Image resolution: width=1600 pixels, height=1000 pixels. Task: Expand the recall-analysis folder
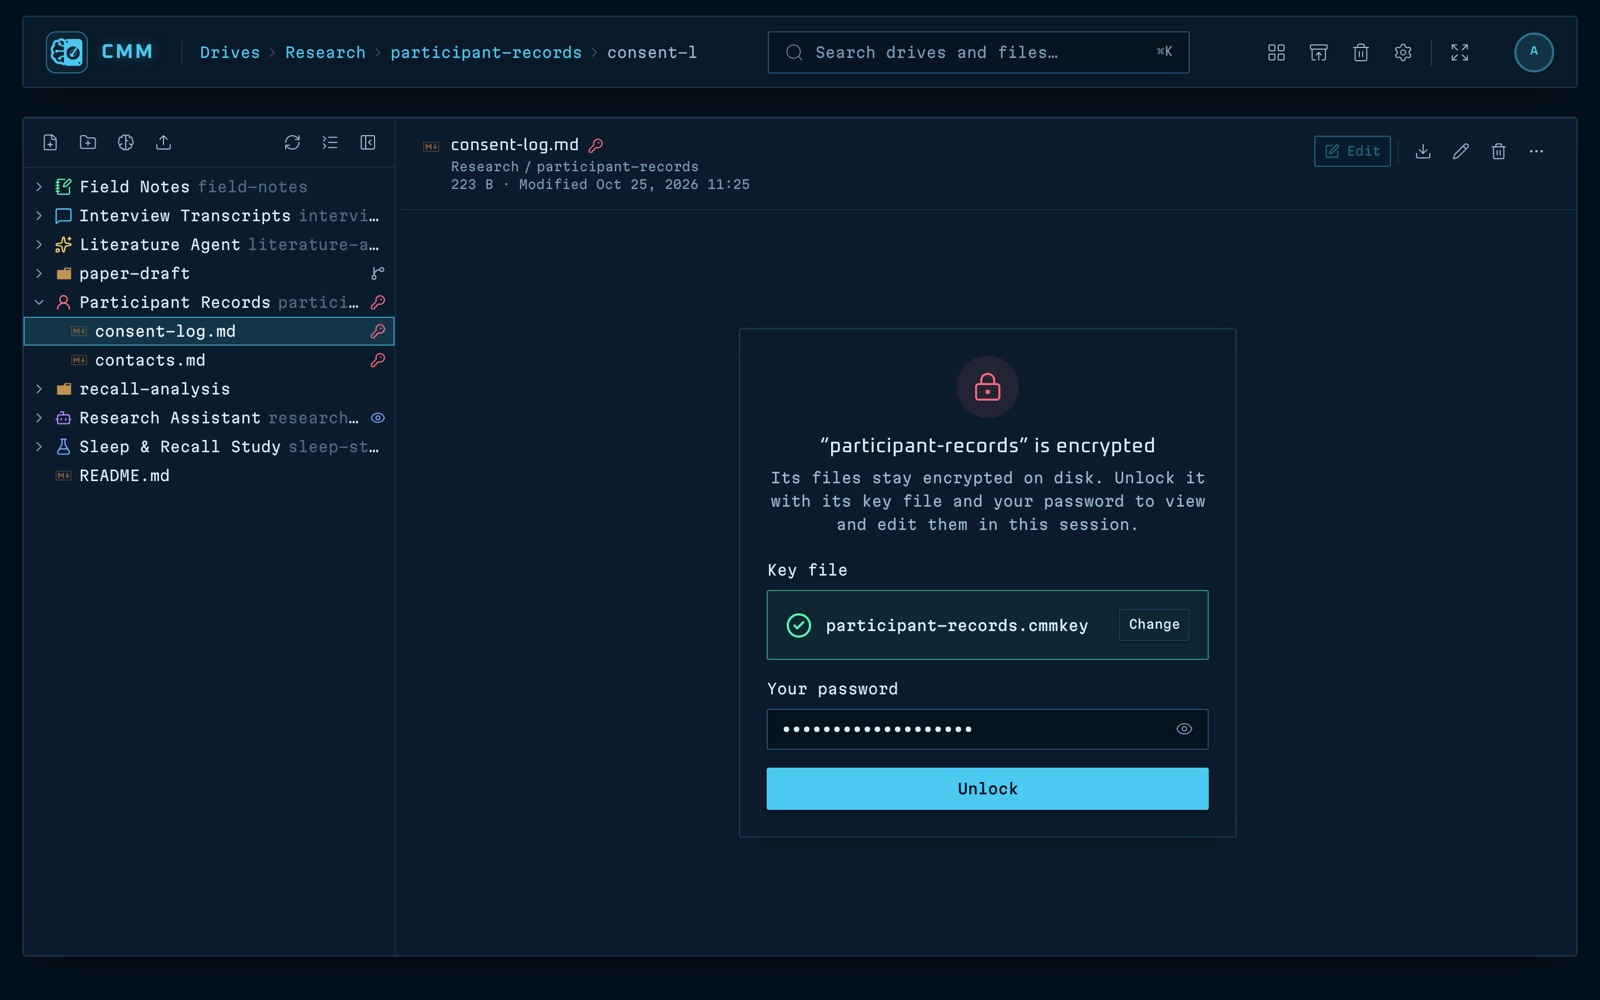tap(39, 389)
